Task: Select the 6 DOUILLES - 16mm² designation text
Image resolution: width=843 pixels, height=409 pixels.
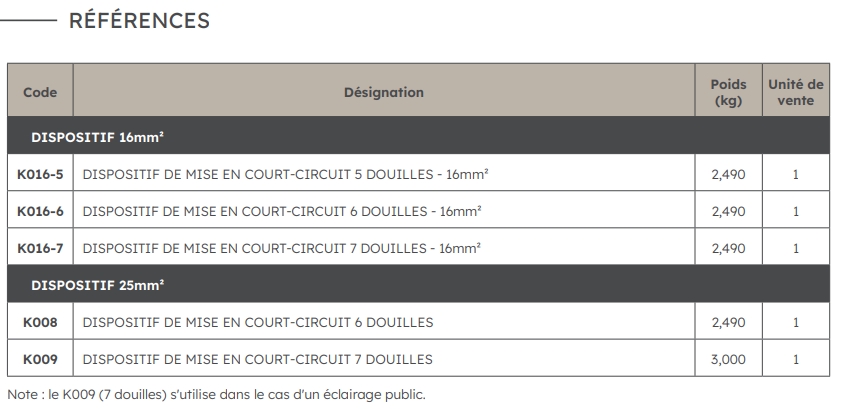Action: point(282,211)
